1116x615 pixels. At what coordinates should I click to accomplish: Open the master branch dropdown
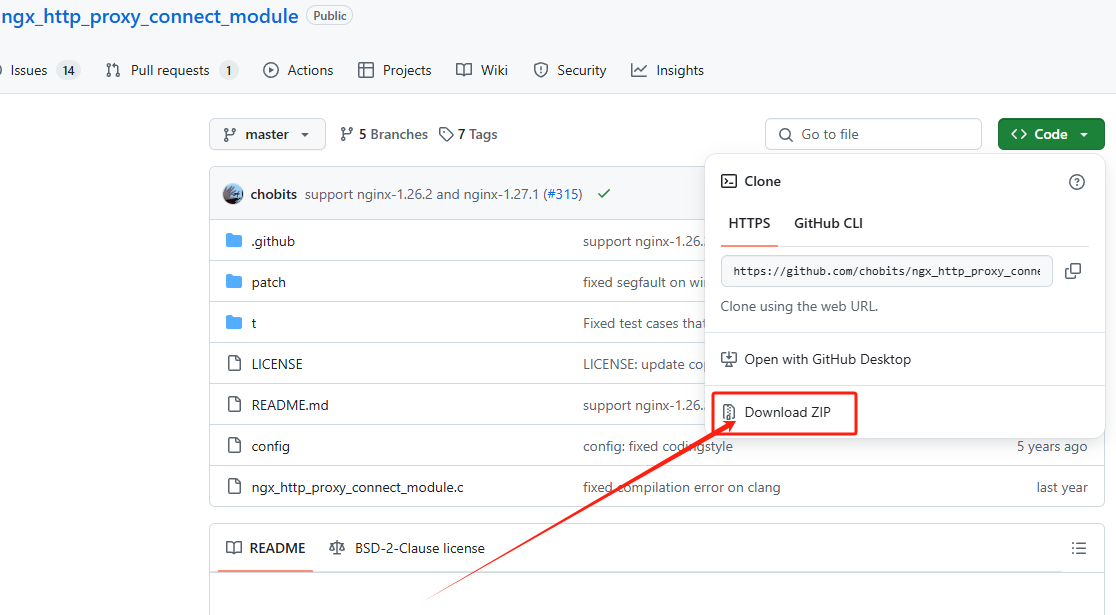pos(267,134)
